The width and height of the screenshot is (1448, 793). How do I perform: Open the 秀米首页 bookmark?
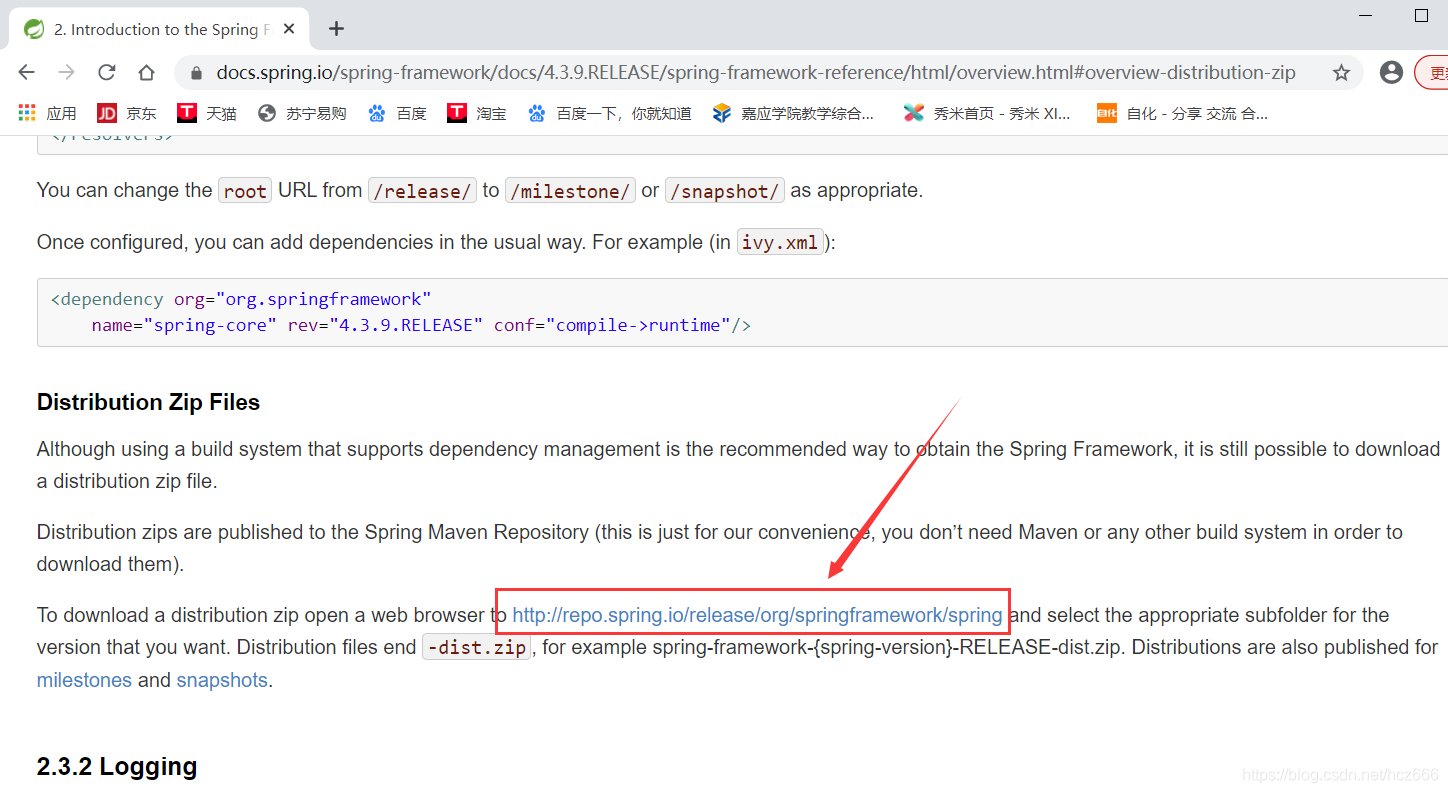pos(987,113)
